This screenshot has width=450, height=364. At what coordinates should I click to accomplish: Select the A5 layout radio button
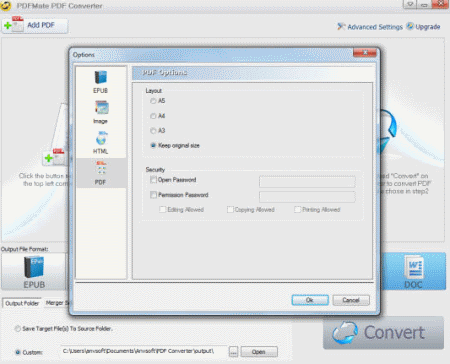click(x=153, y=101)
